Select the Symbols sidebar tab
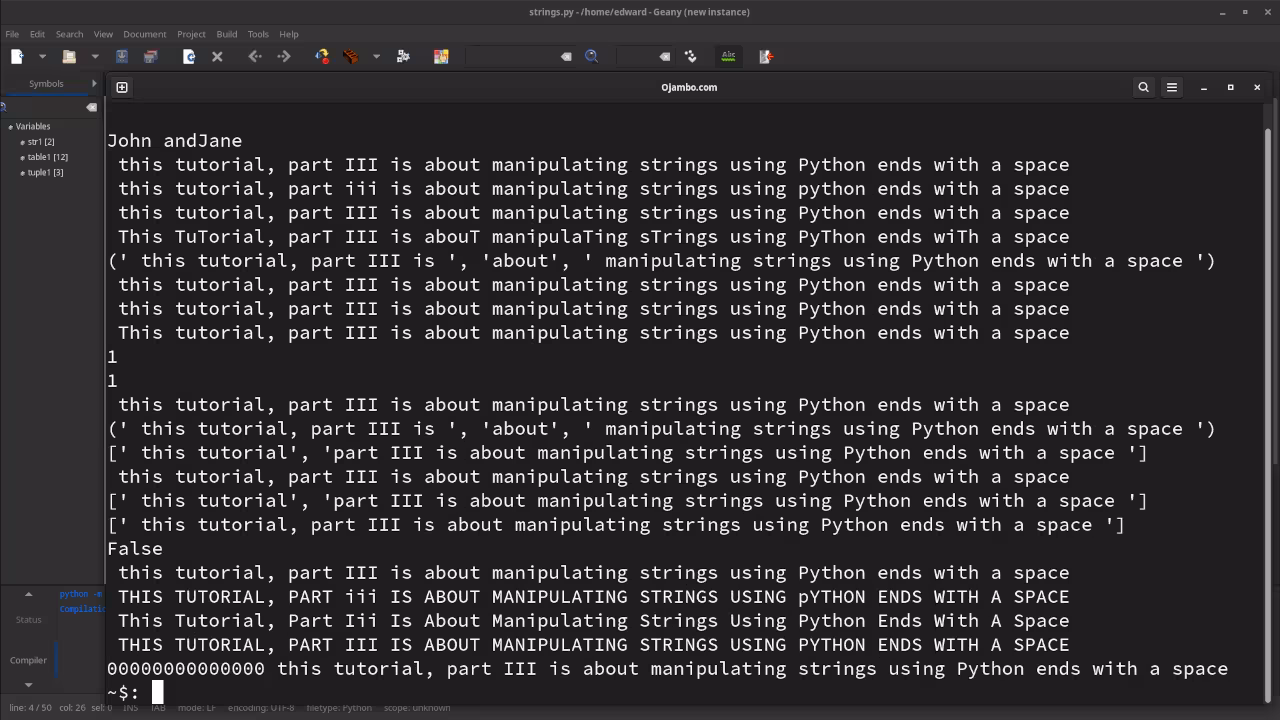Viewport: 1280px width, 720px height. point(46,84)
